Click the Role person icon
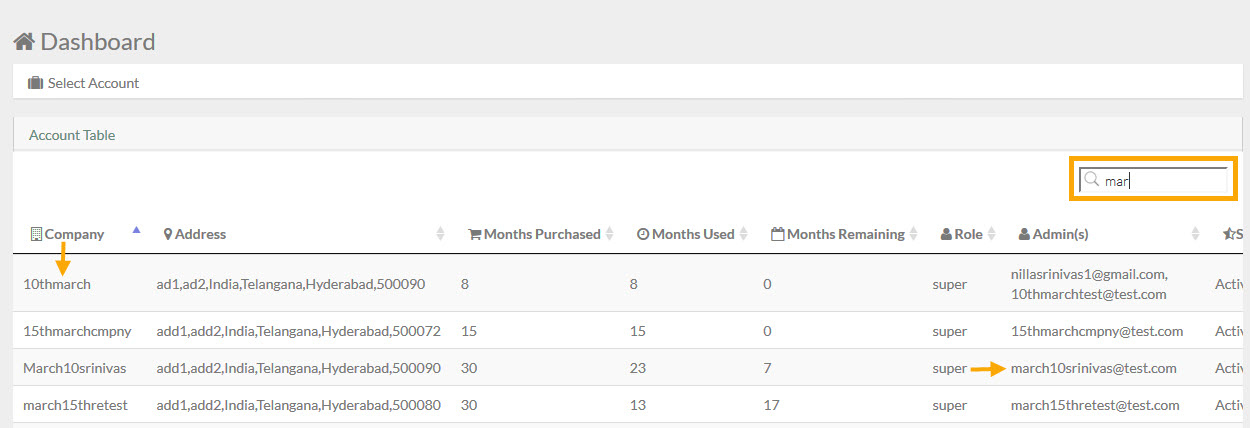1250x428 pixels. [x=946, y=234]
